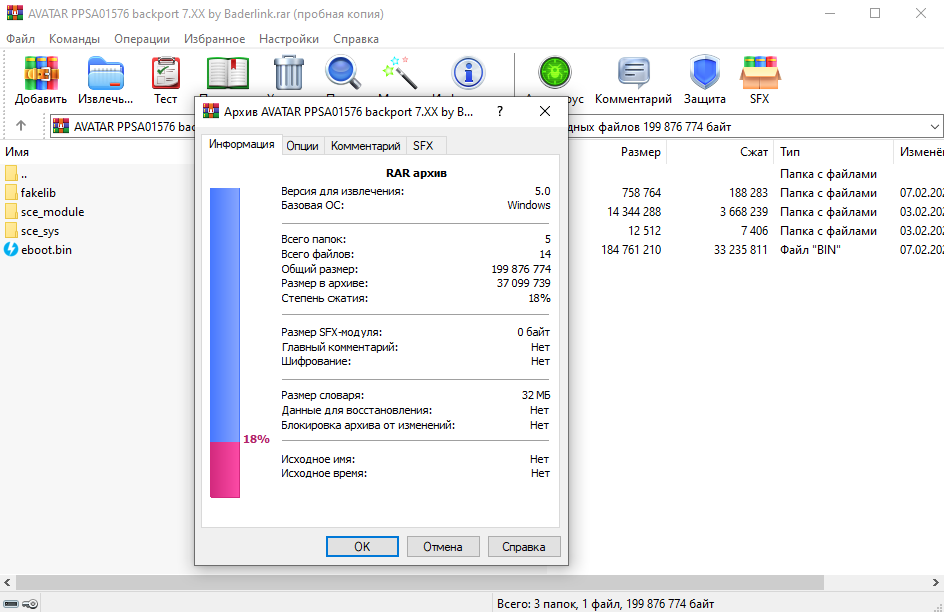This screenshot has width=944, height=612.
Task: Open the book-shaped View toolbar icon
Action: (x=228, y=73)
